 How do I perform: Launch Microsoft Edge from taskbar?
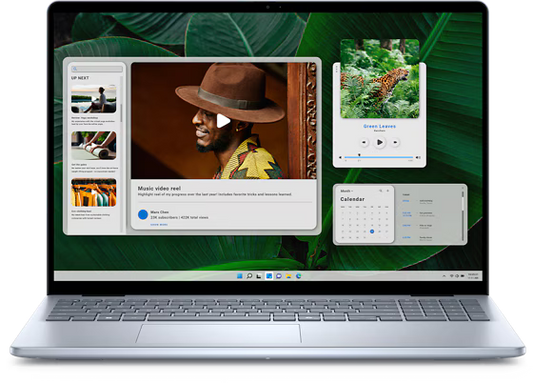pyautogui.click(x=298, y=276)
